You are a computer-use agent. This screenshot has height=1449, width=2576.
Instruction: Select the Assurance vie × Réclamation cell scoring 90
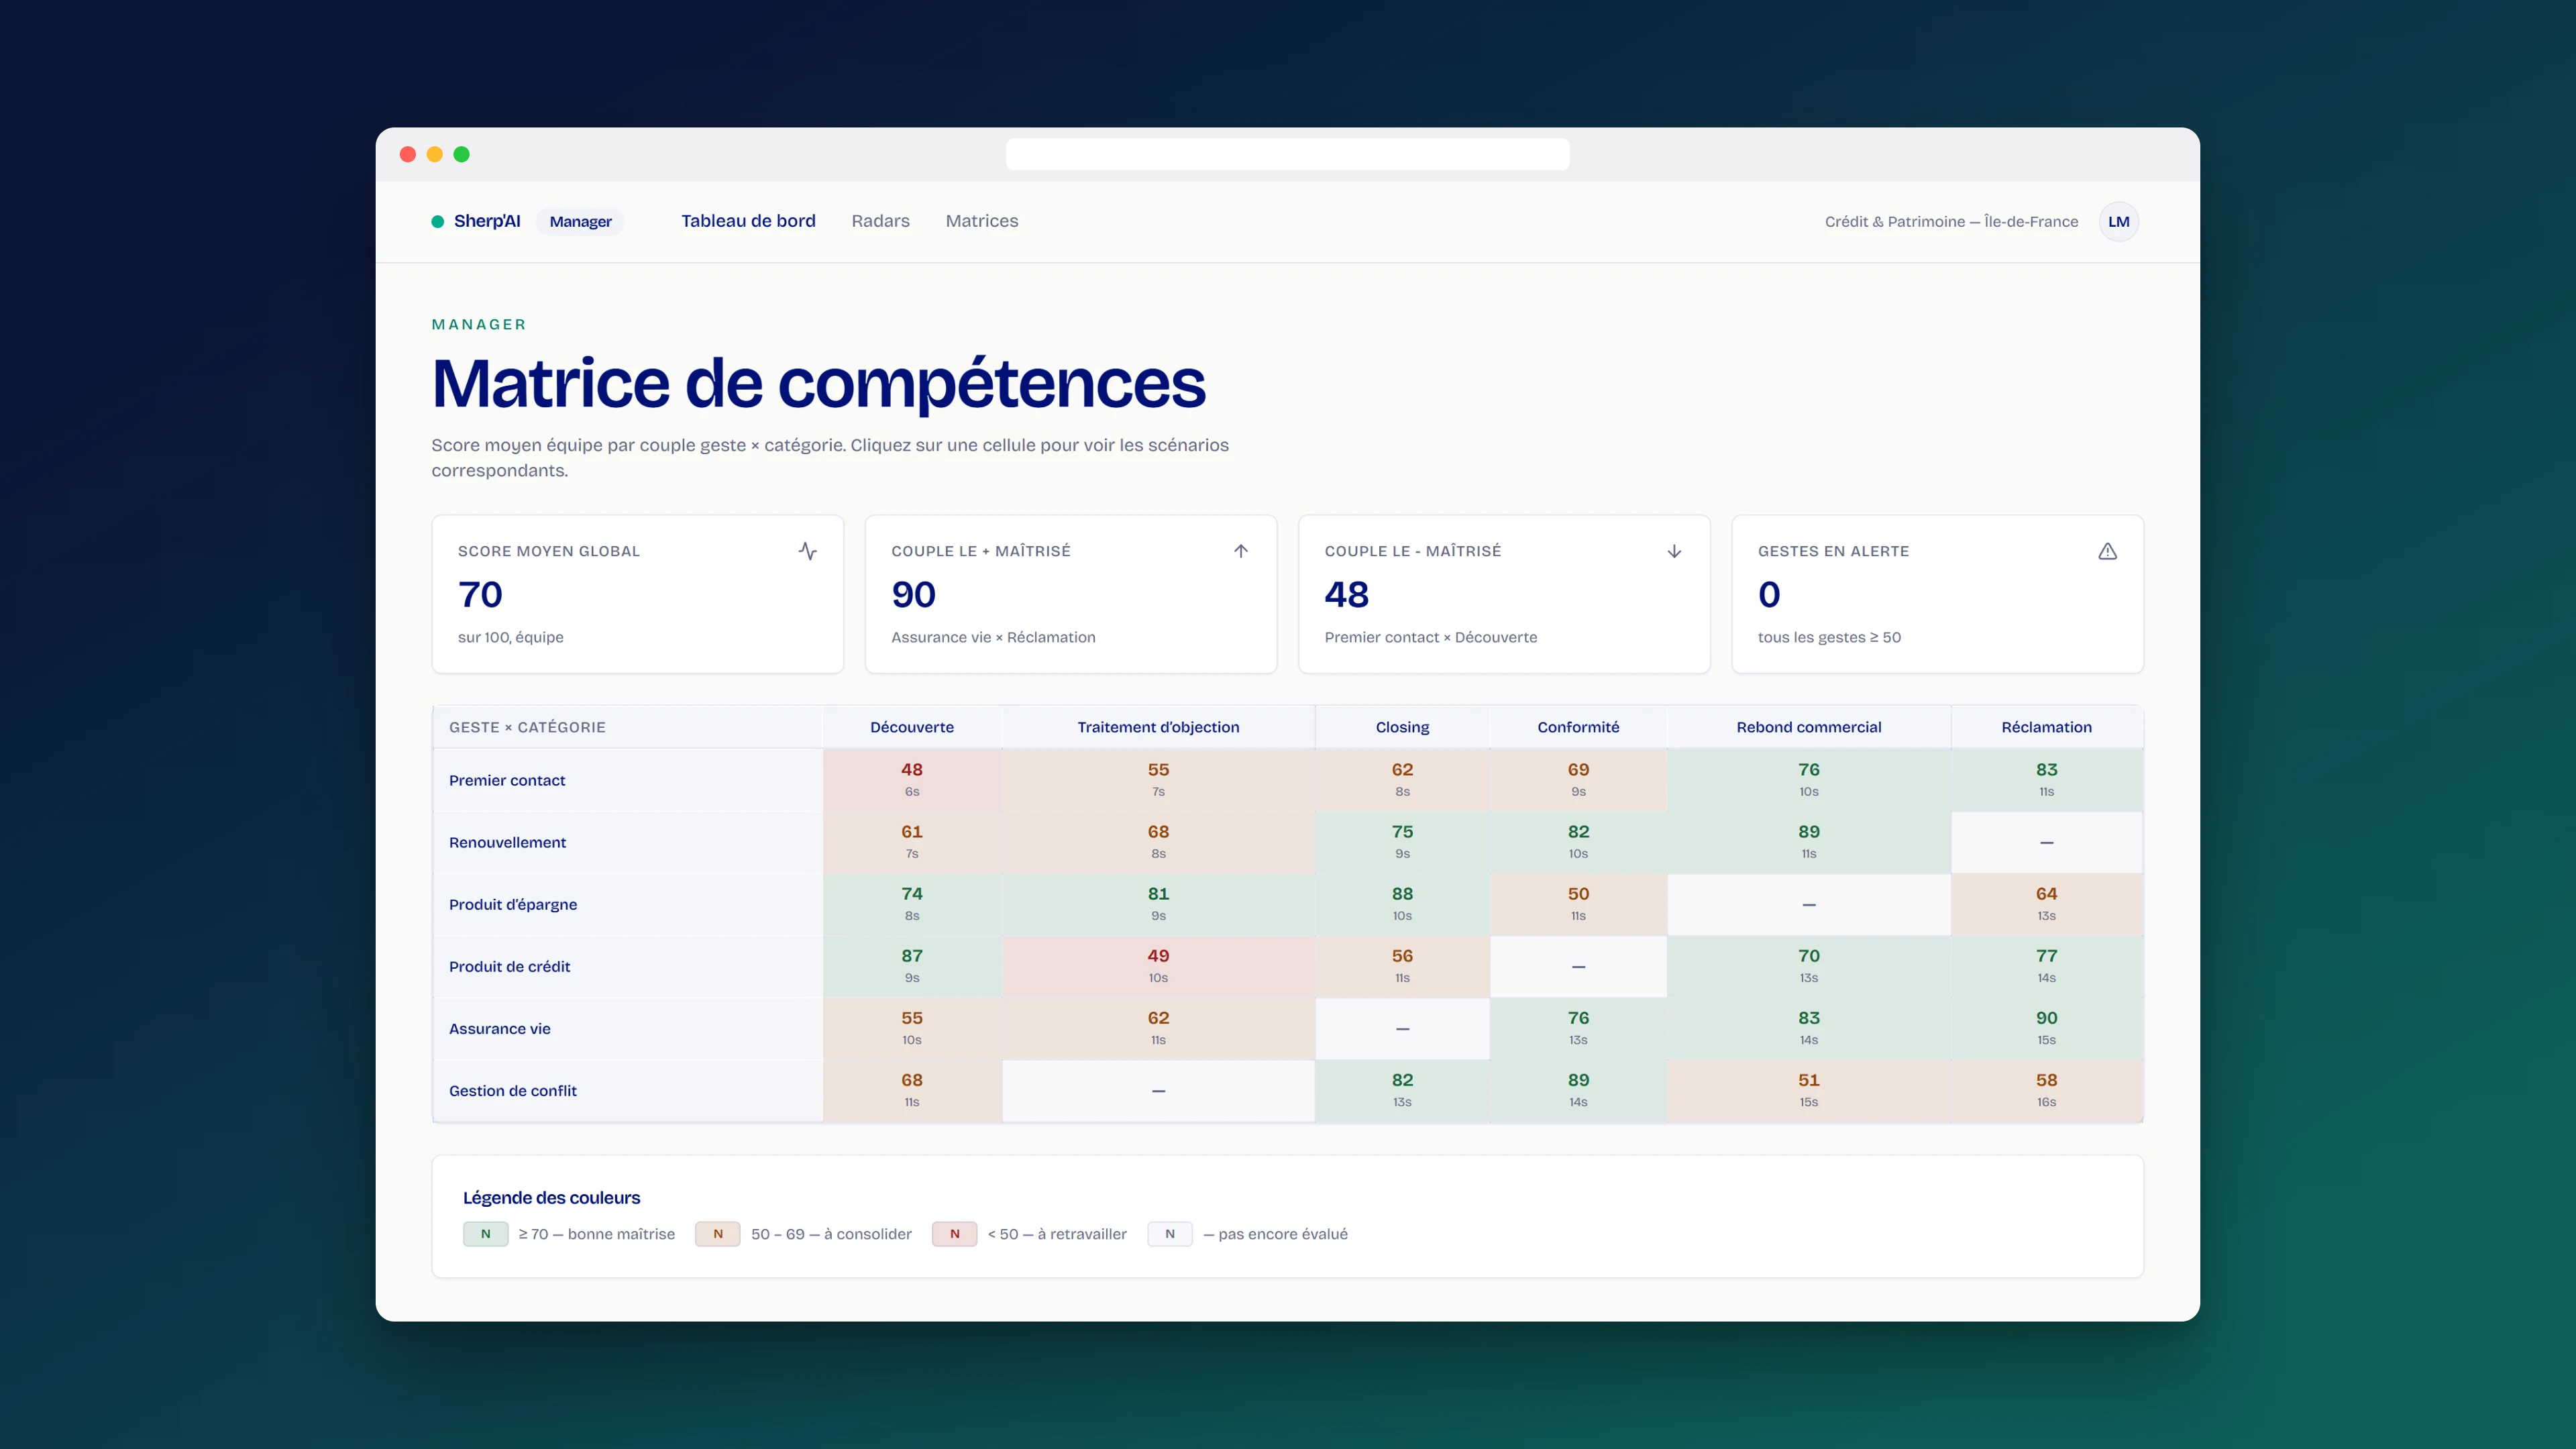point(2046,1028)
